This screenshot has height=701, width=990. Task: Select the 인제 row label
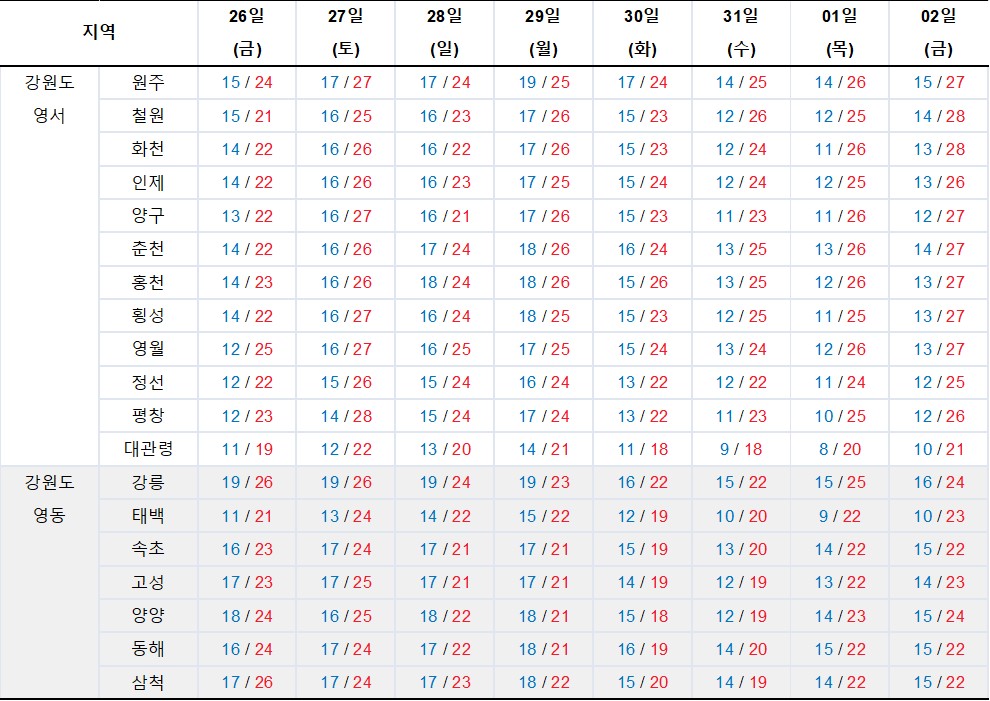pos(148,183)
